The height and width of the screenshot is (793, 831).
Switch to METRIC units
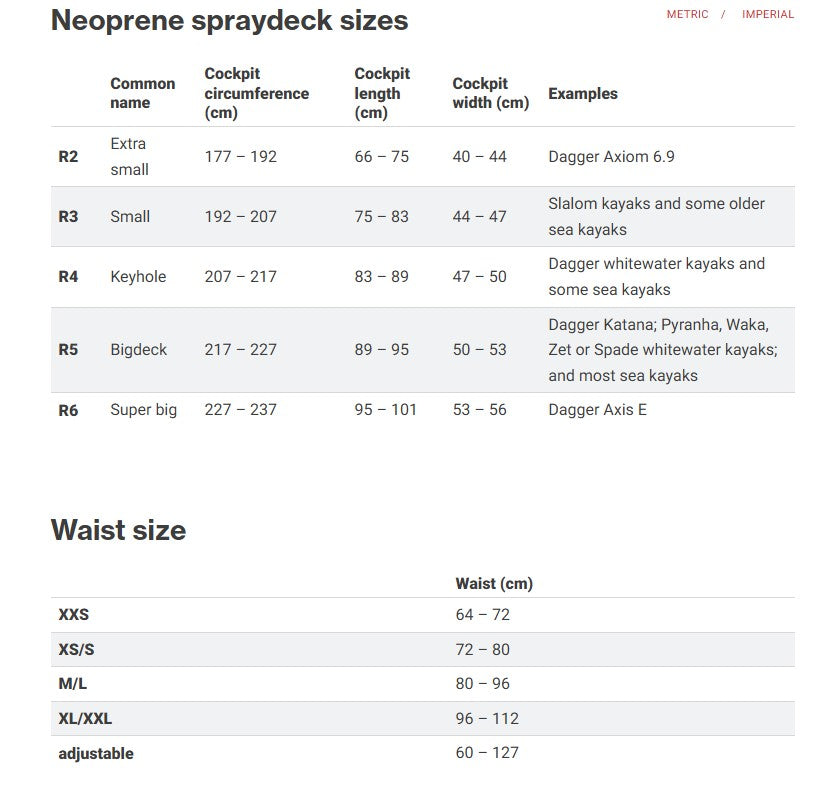687,15
